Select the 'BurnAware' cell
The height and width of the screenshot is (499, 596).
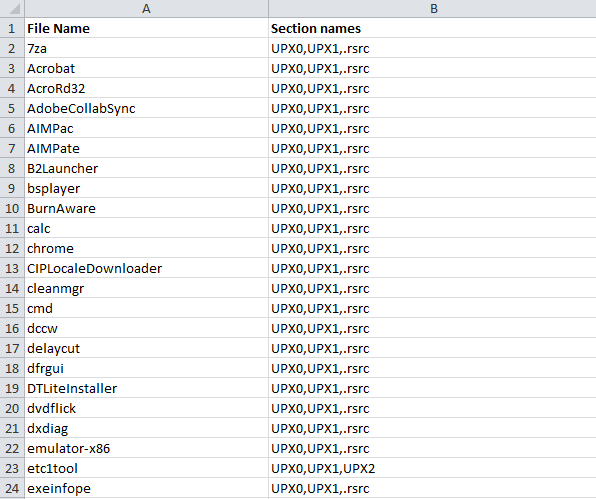[146, 208]
